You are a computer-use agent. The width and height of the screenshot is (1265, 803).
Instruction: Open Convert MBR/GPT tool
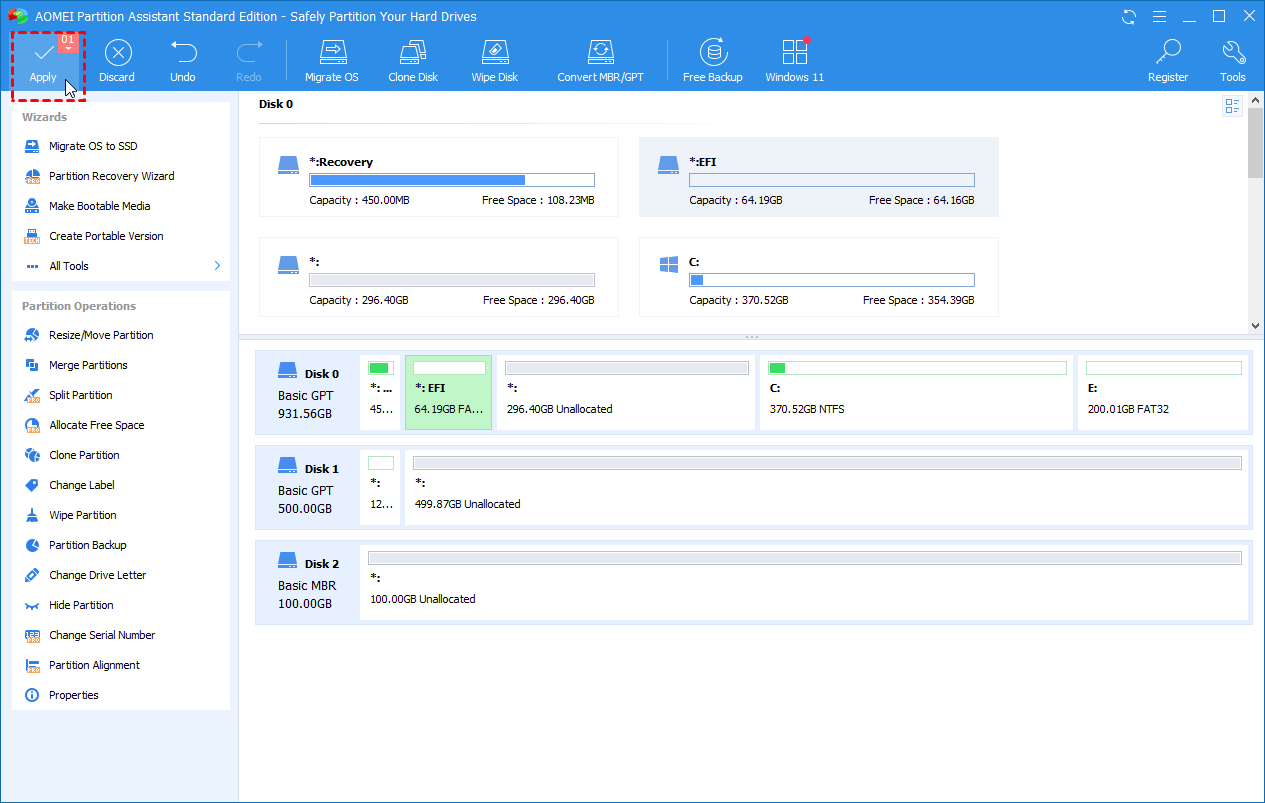600,62
